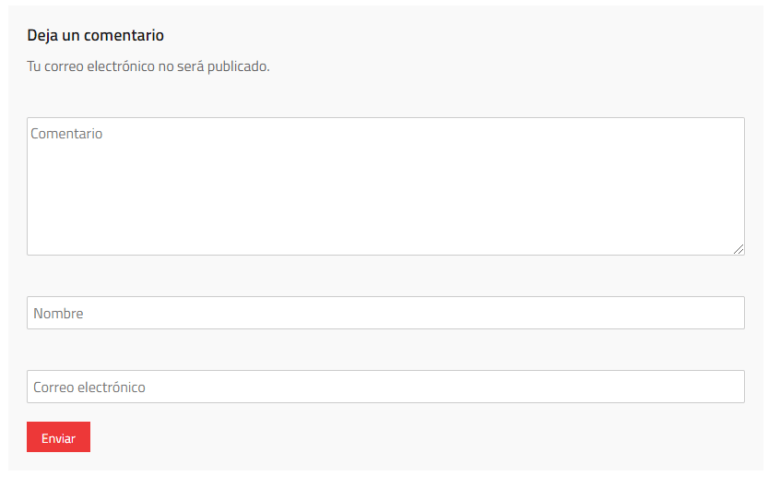Viewport: 768px width, 477px height.
Task: Place cursor in the email field
Action: (x=385, y=387)
